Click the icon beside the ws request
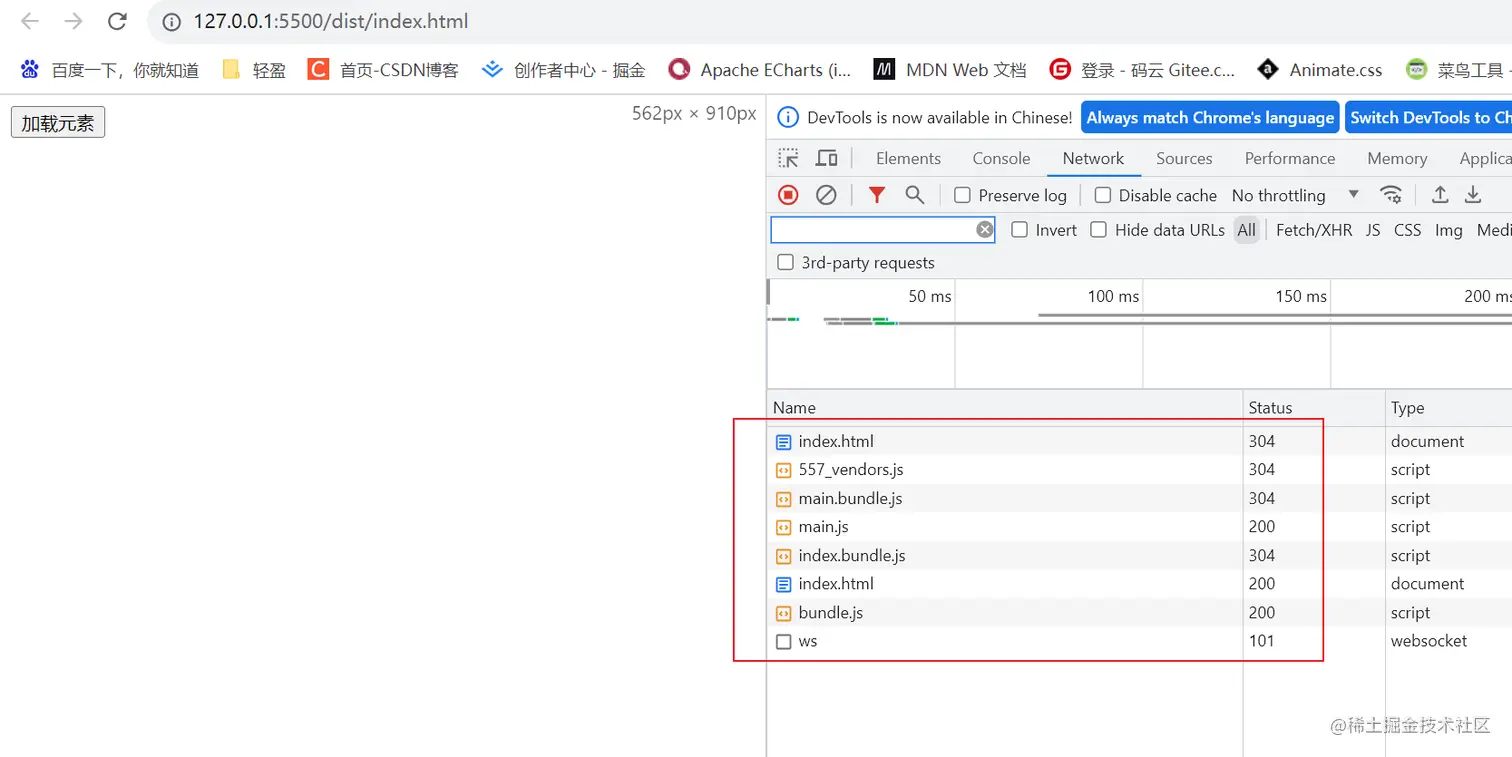Viewport: 1512px width, 757px height. coord(784,642)
